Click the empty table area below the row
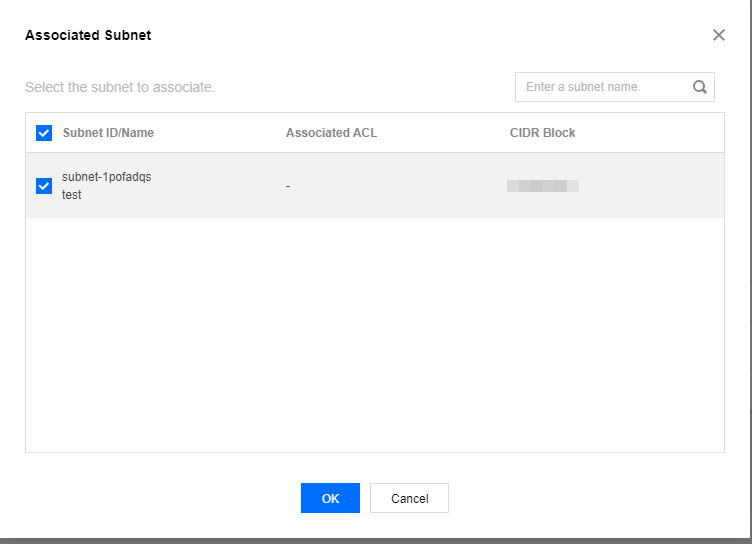This screenshot has height=544, width=752. pos(375,335)
